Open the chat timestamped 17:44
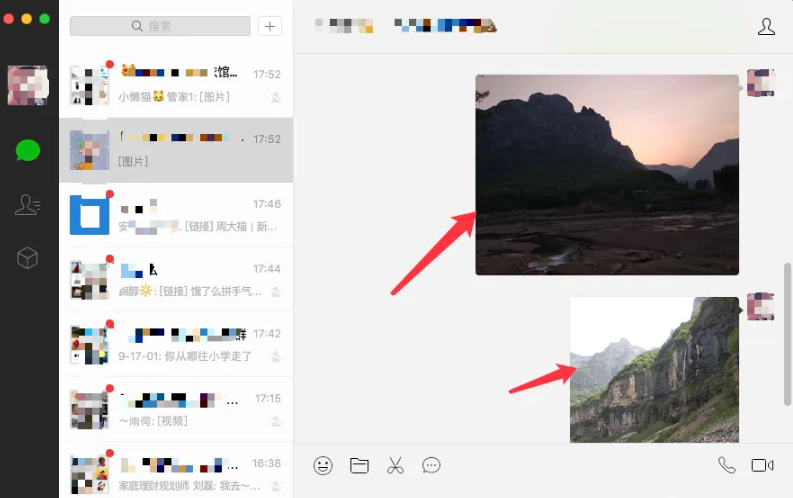The height and width of the screenshot is (498, 793). (176, 280)
